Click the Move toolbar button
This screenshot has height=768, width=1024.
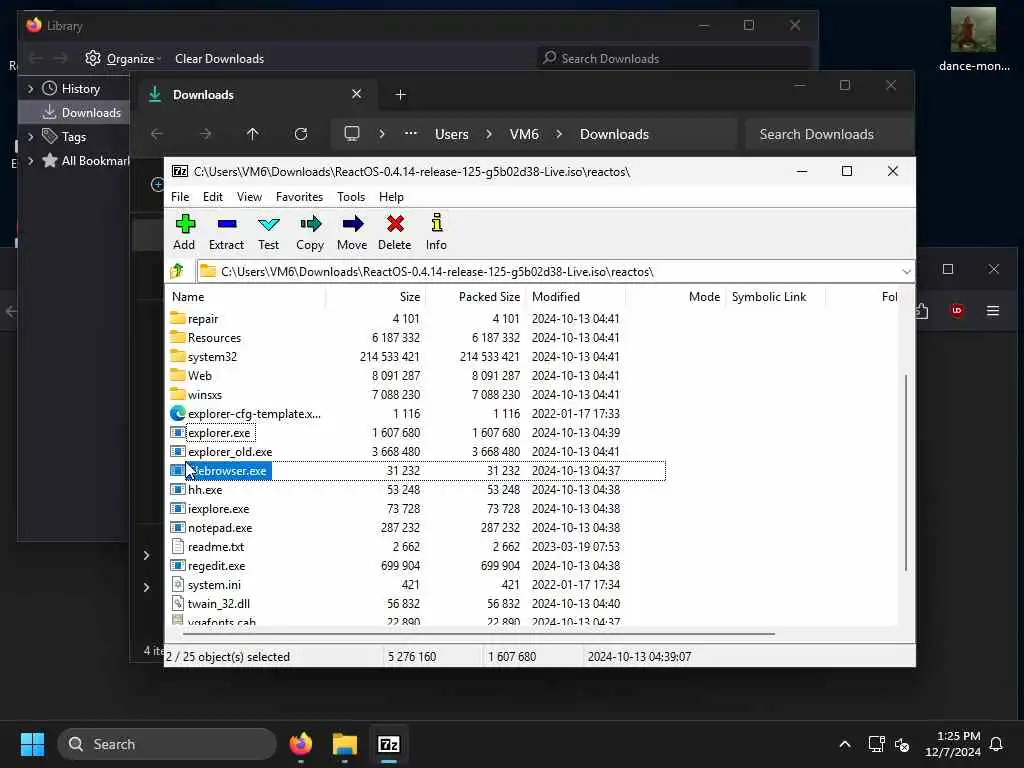352,232
